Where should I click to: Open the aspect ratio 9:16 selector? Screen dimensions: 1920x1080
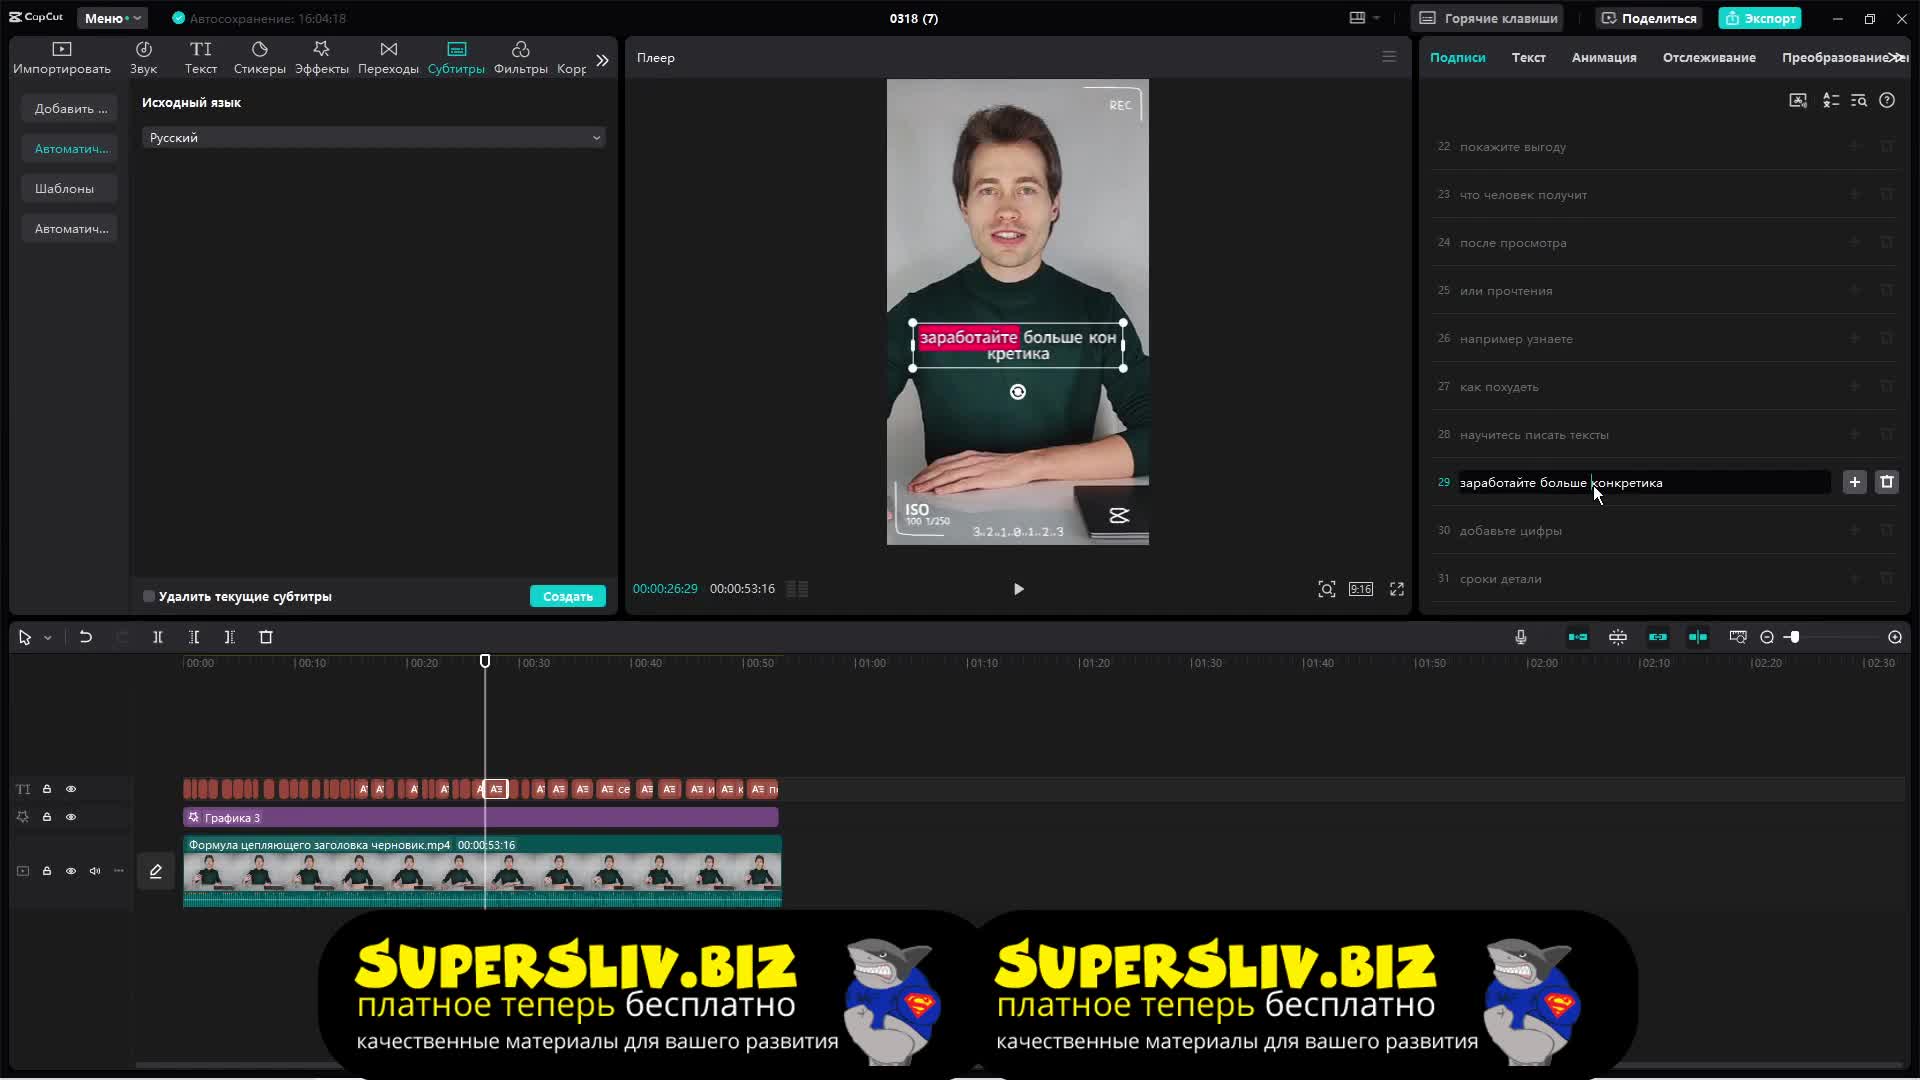(1361, 589)
